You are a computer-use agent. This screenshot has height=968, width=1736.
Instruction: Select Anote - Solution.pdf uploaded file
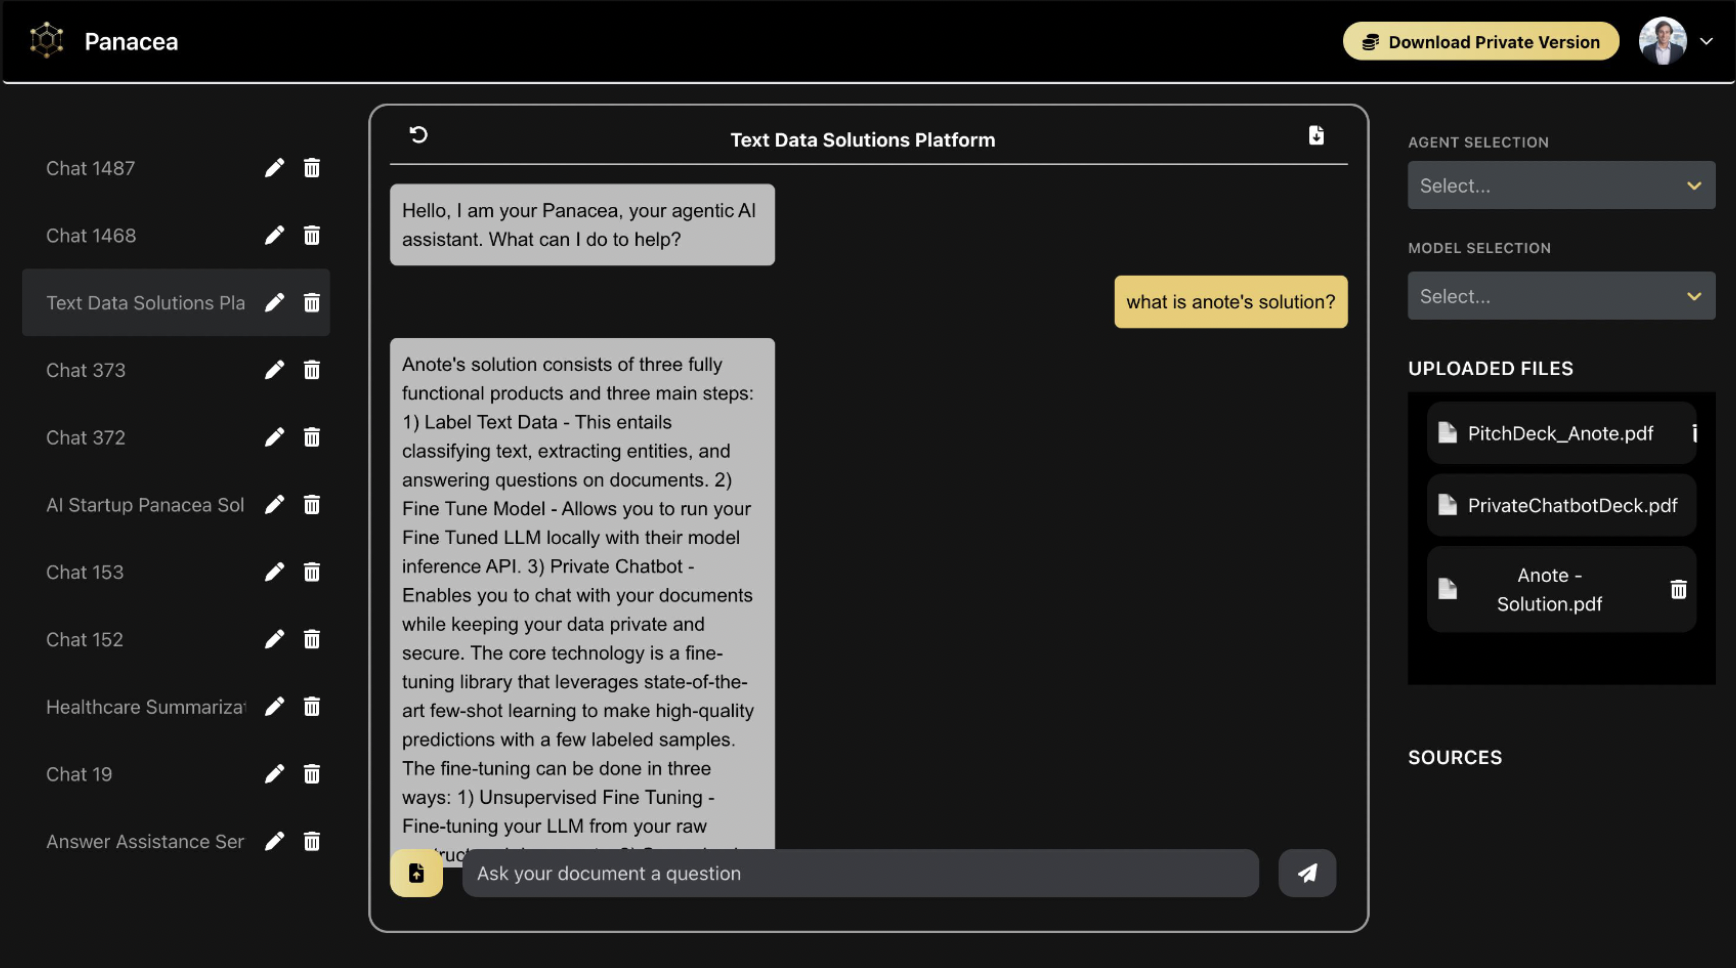[x=1561, y=589]
